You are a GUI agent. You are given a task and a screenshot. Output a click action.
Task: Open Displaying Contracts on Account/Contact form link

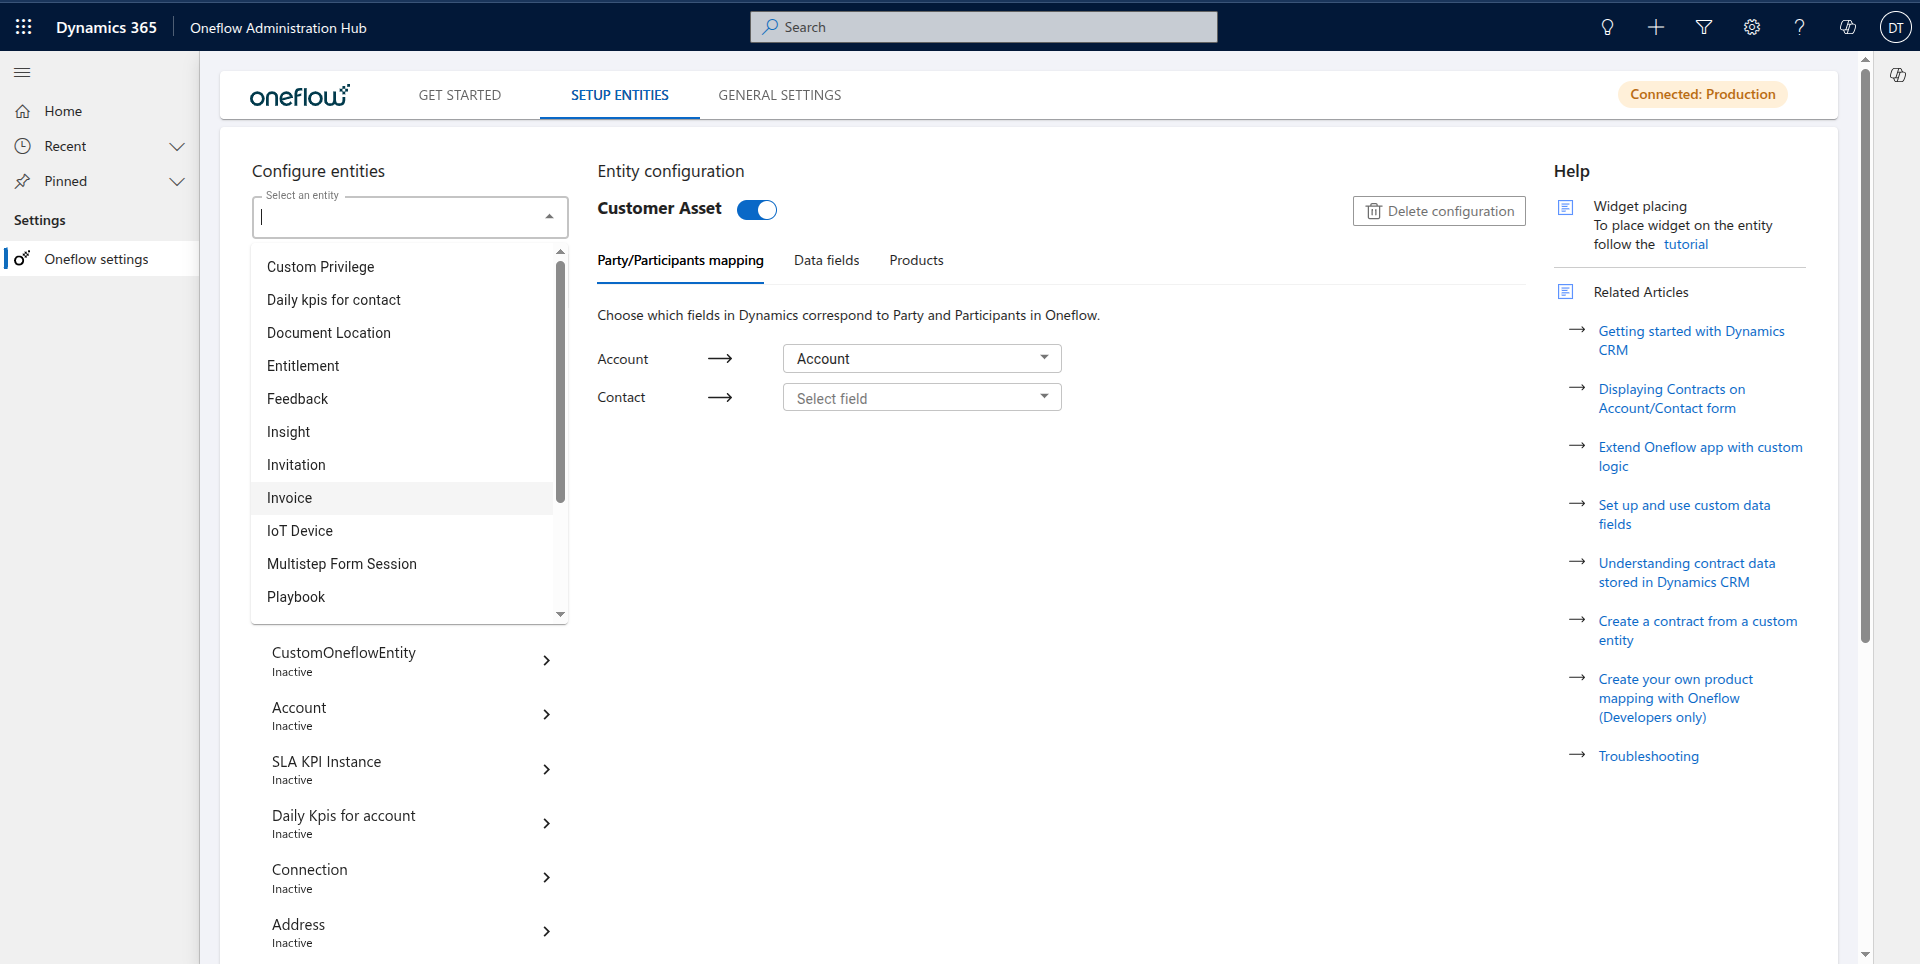pyautogui.click(x=1672, y=398)
